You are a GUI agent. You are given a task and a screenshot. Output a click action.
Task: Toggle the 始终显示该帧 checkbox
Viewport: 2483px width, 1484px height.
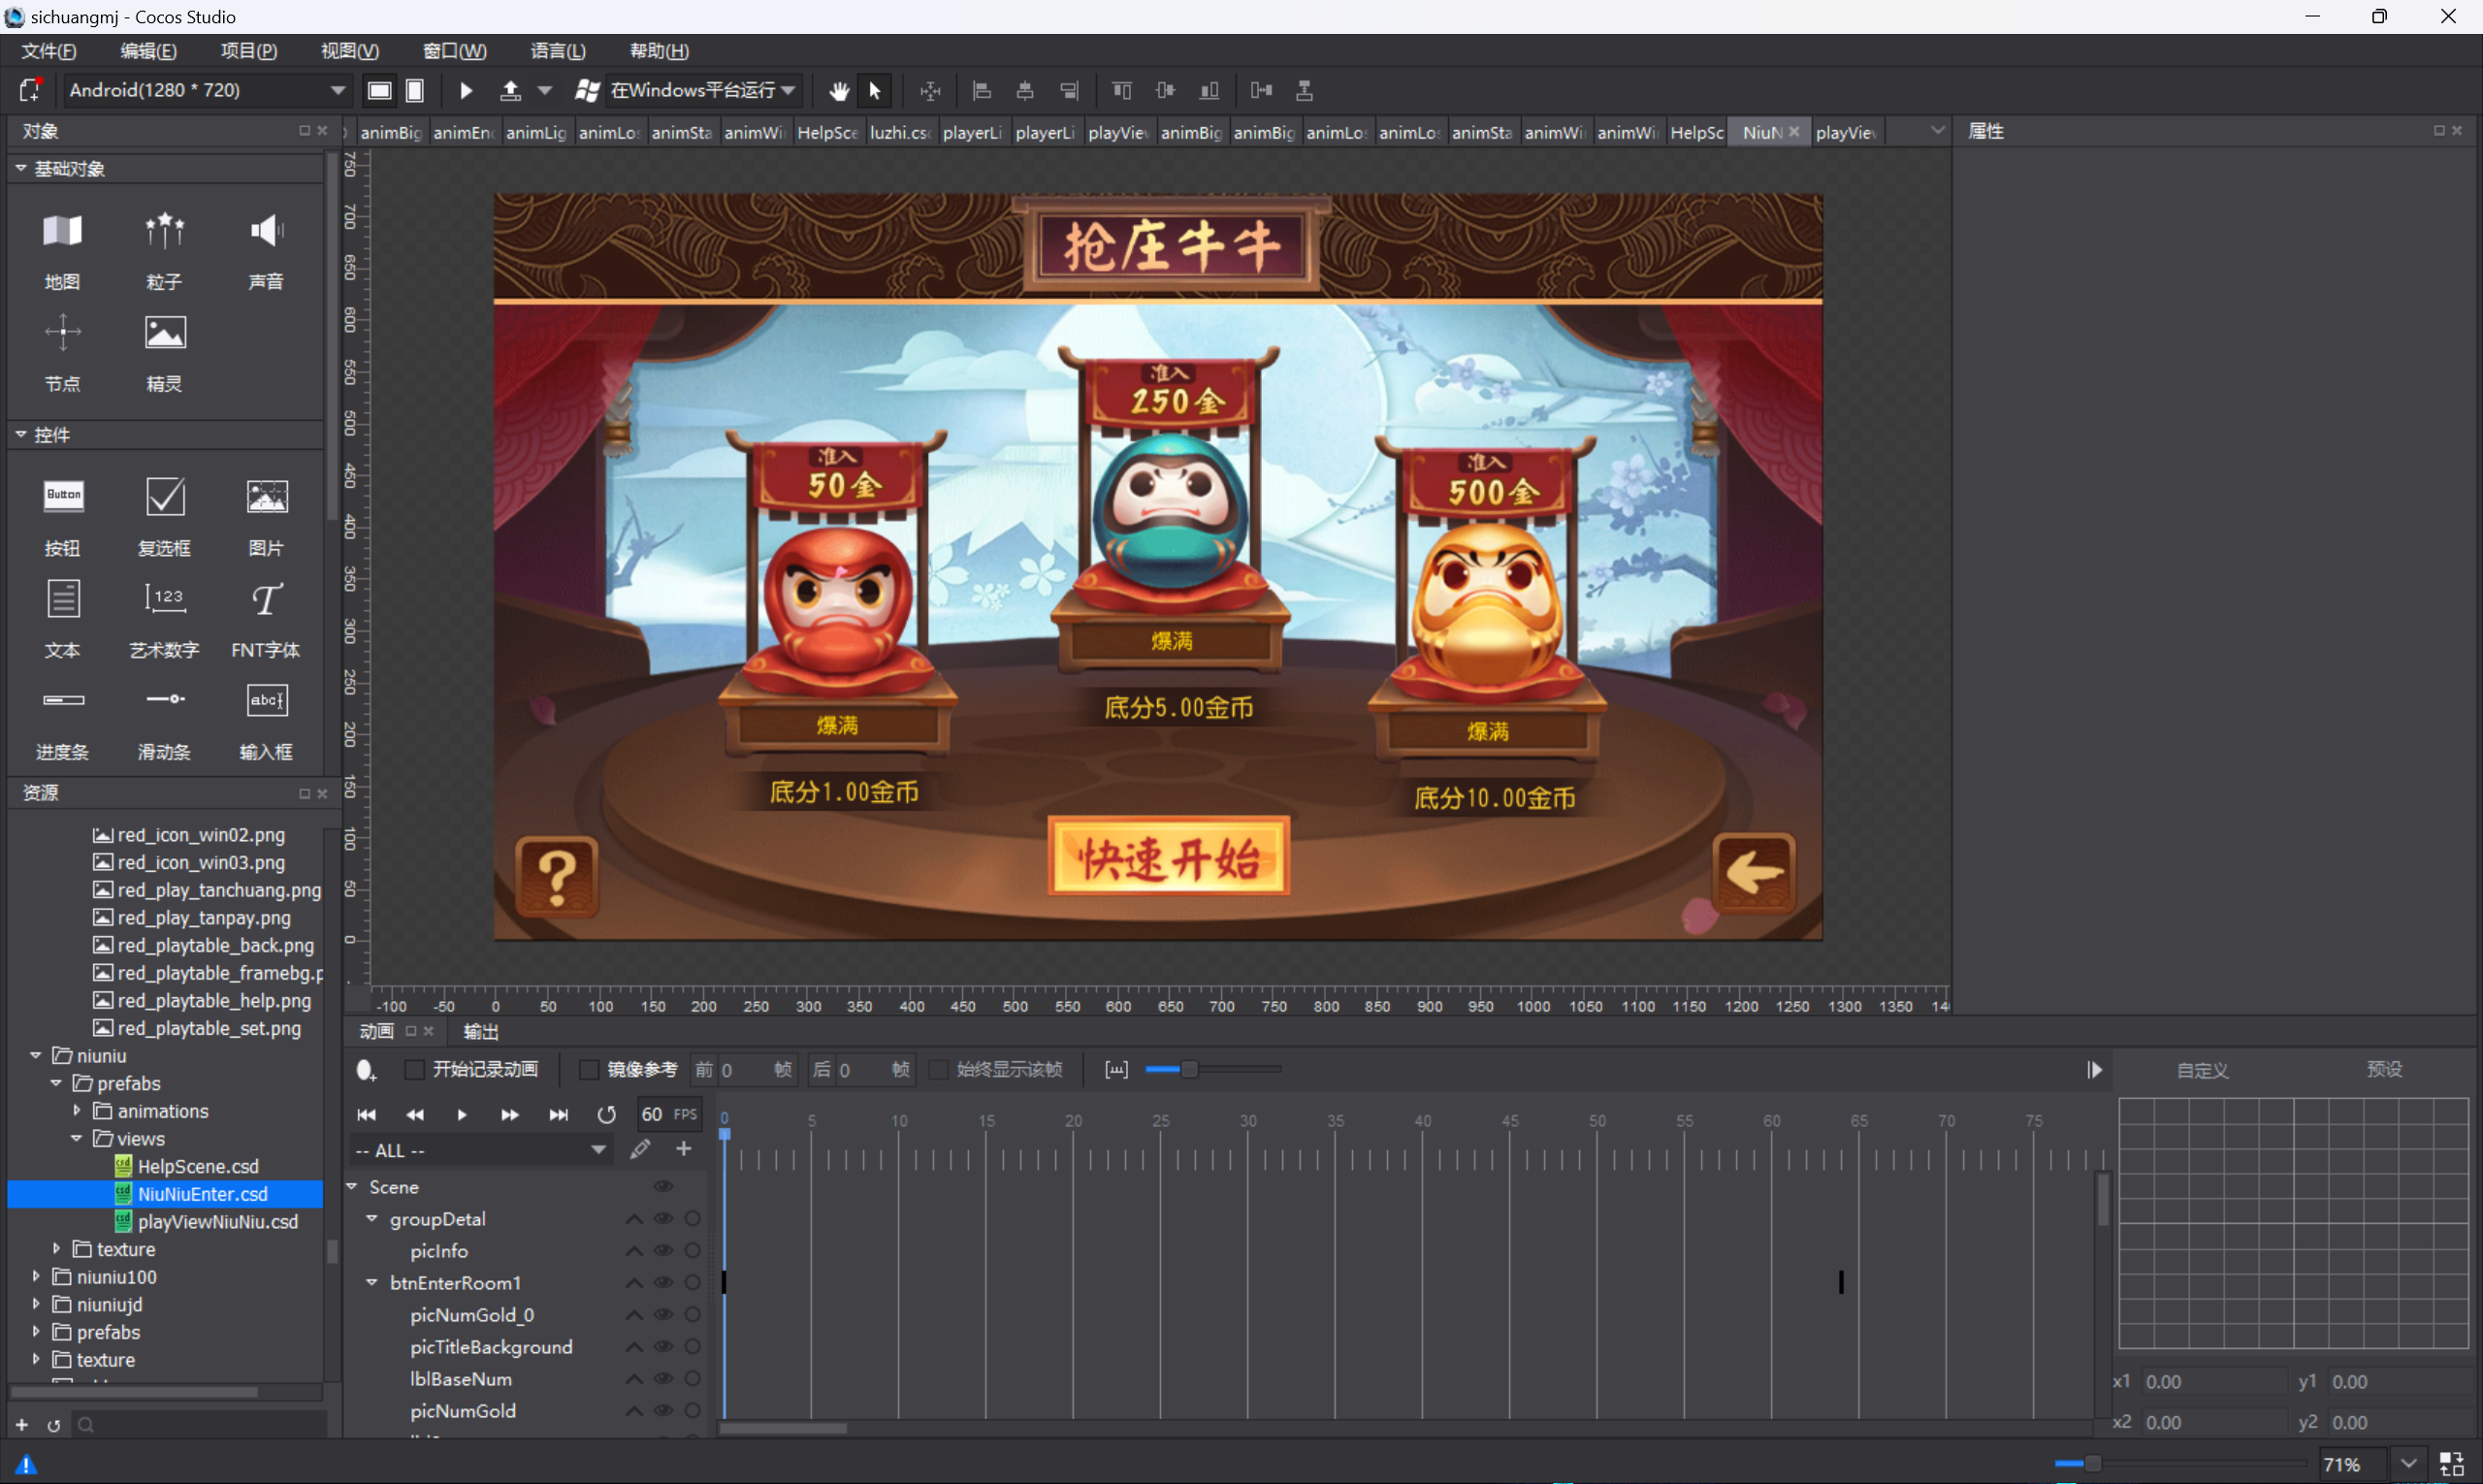pos(938,1070)
